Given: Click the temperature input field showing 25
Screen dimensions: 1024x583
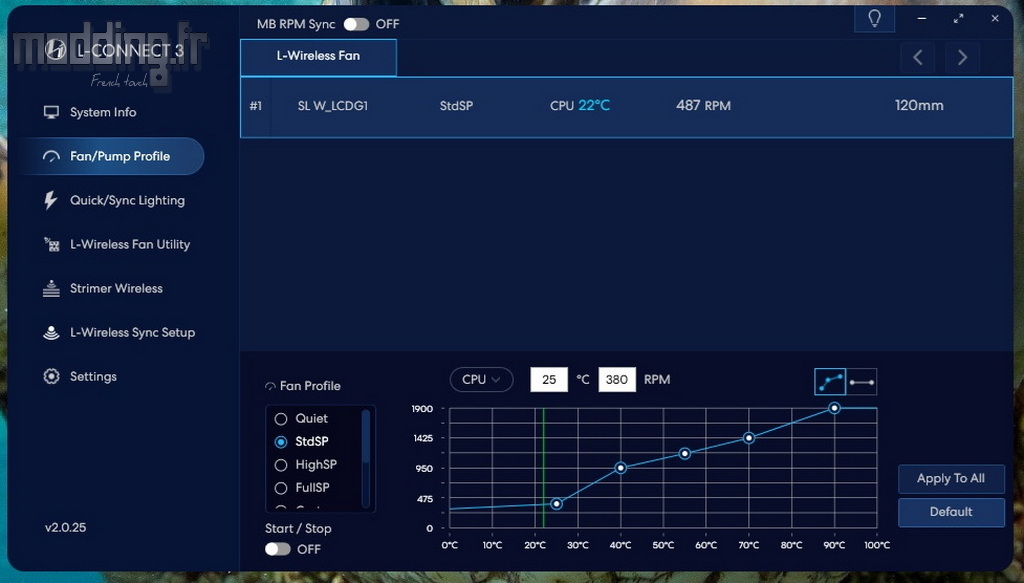Looking at the screenshot, I should click(549, 379).
